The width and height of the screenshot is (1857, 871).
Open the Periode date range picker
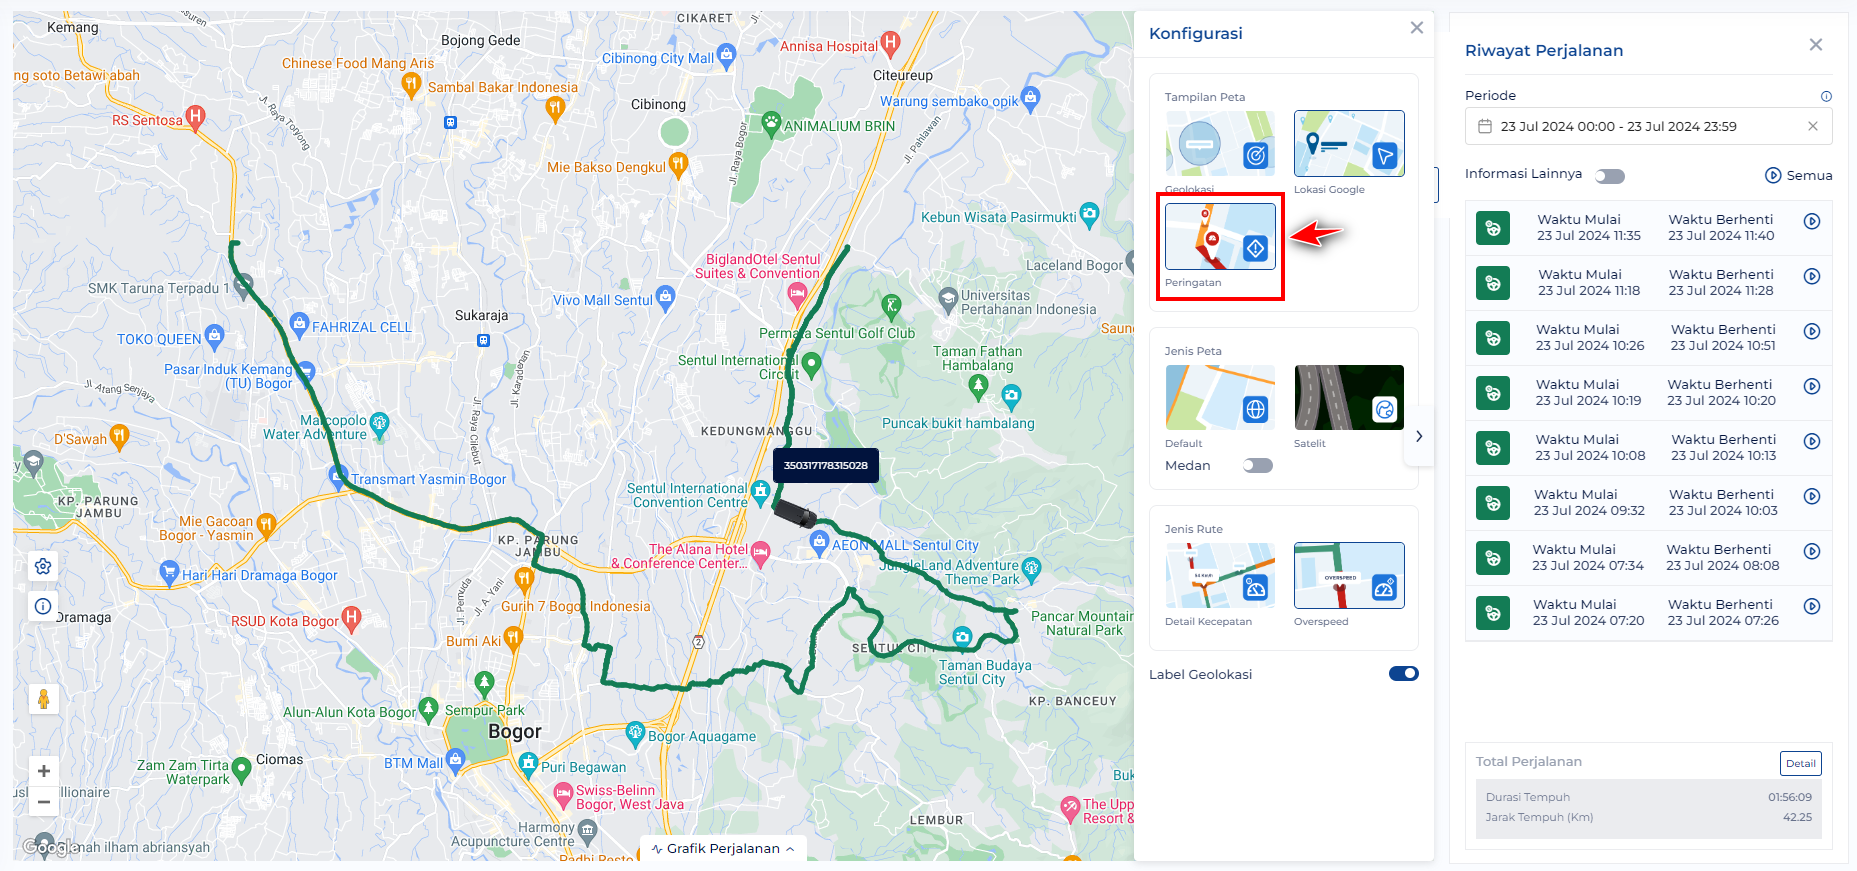tap(1648, 127)
